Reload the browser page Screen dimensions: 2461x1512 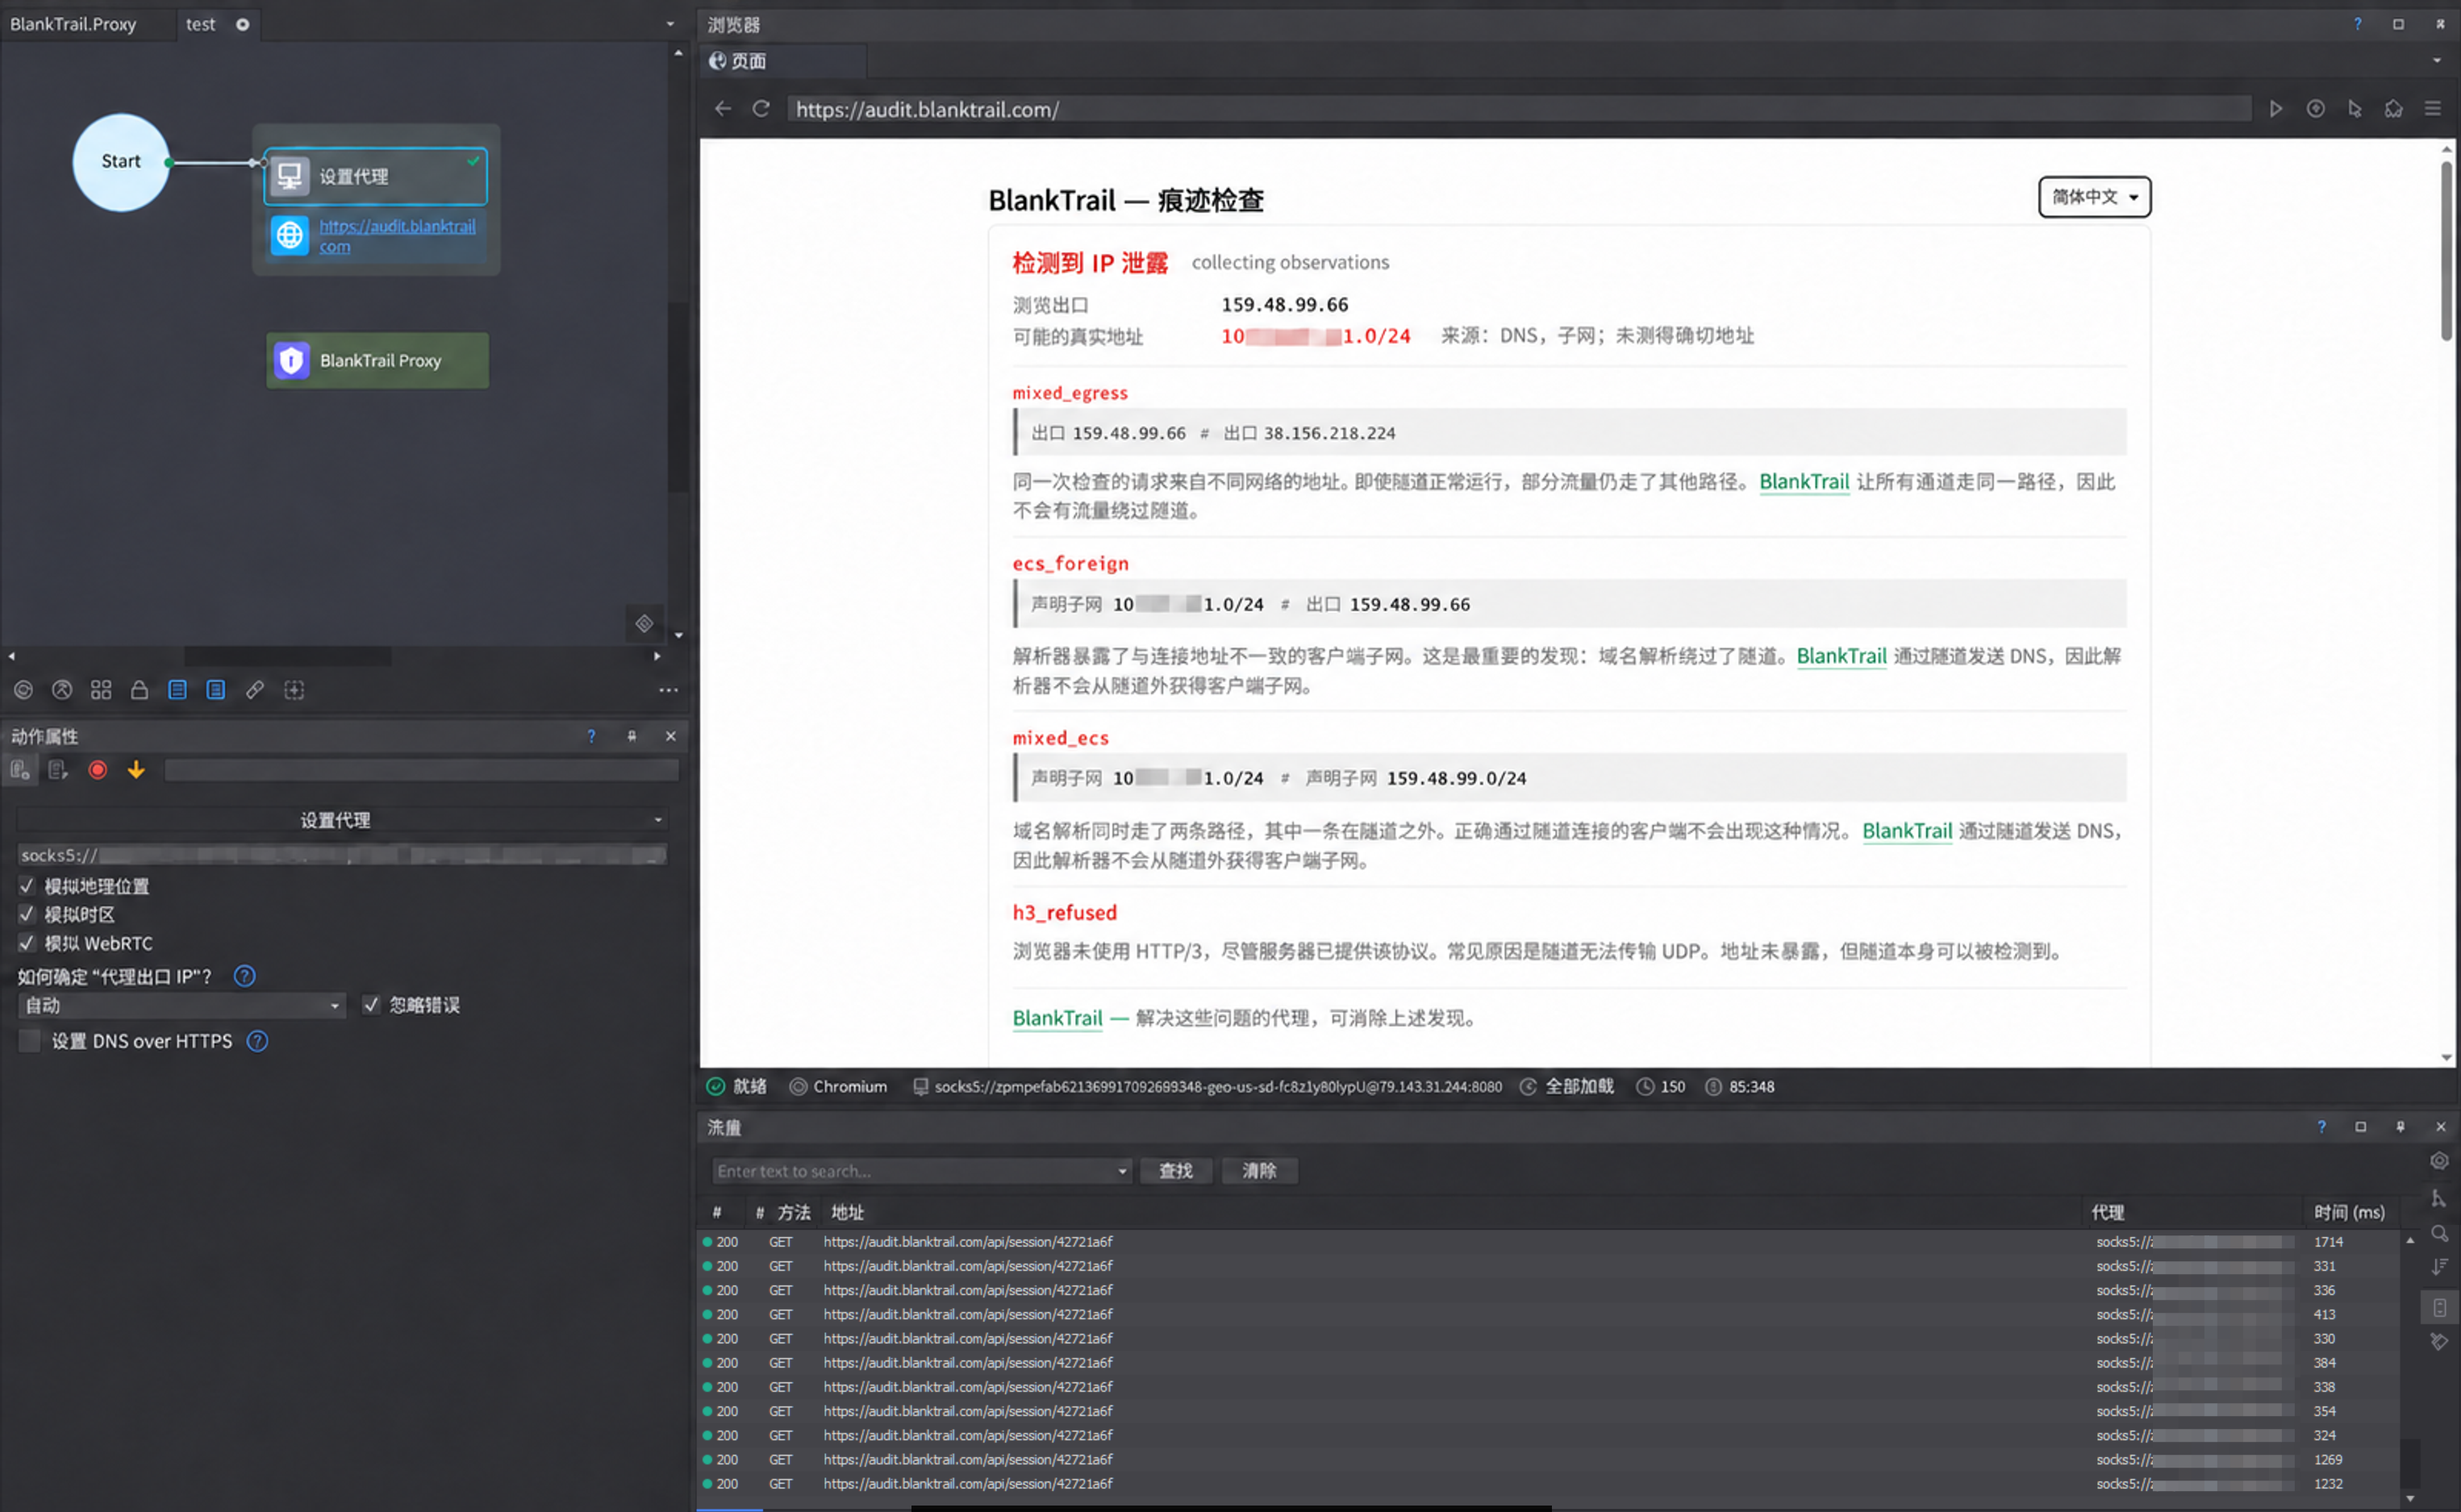click(x=761, y=109)
